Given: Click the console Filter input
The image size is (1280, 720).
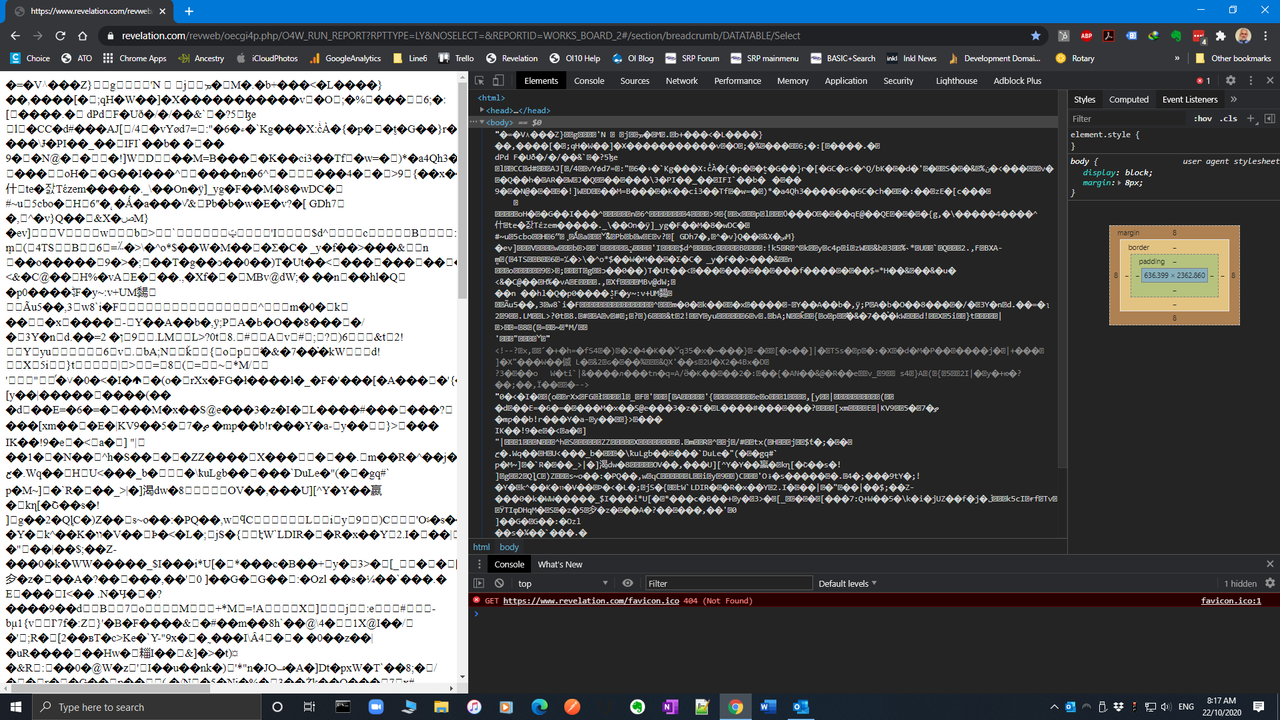Looking at the screenshot, I should (728, 583).
